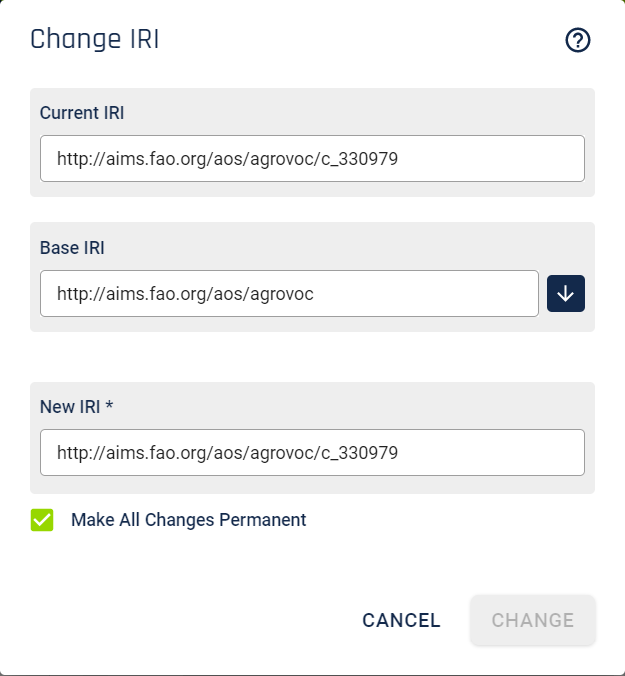Click the Make All Changes Permanent label text
This screenshot has width=625, height=676.
coord(188,520)
